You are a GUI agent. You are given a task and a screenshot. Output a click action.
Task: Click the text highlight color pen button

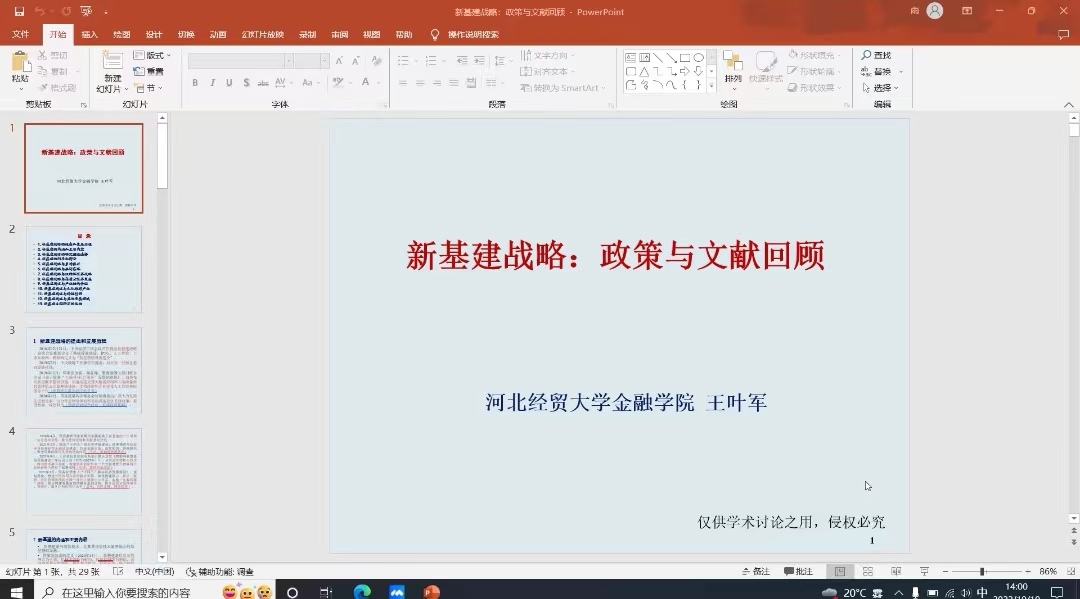point(338,83)
